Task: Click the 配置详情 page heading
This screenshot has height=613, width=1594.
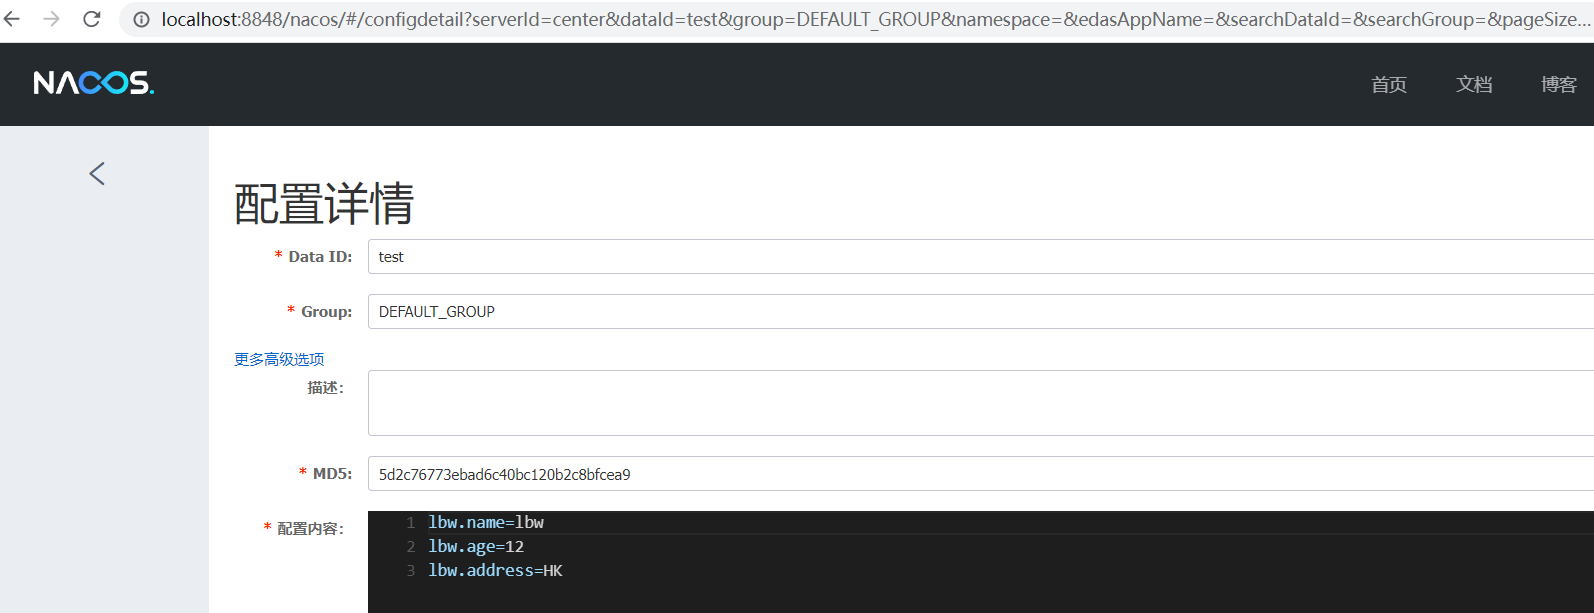Action: point(324,203)
